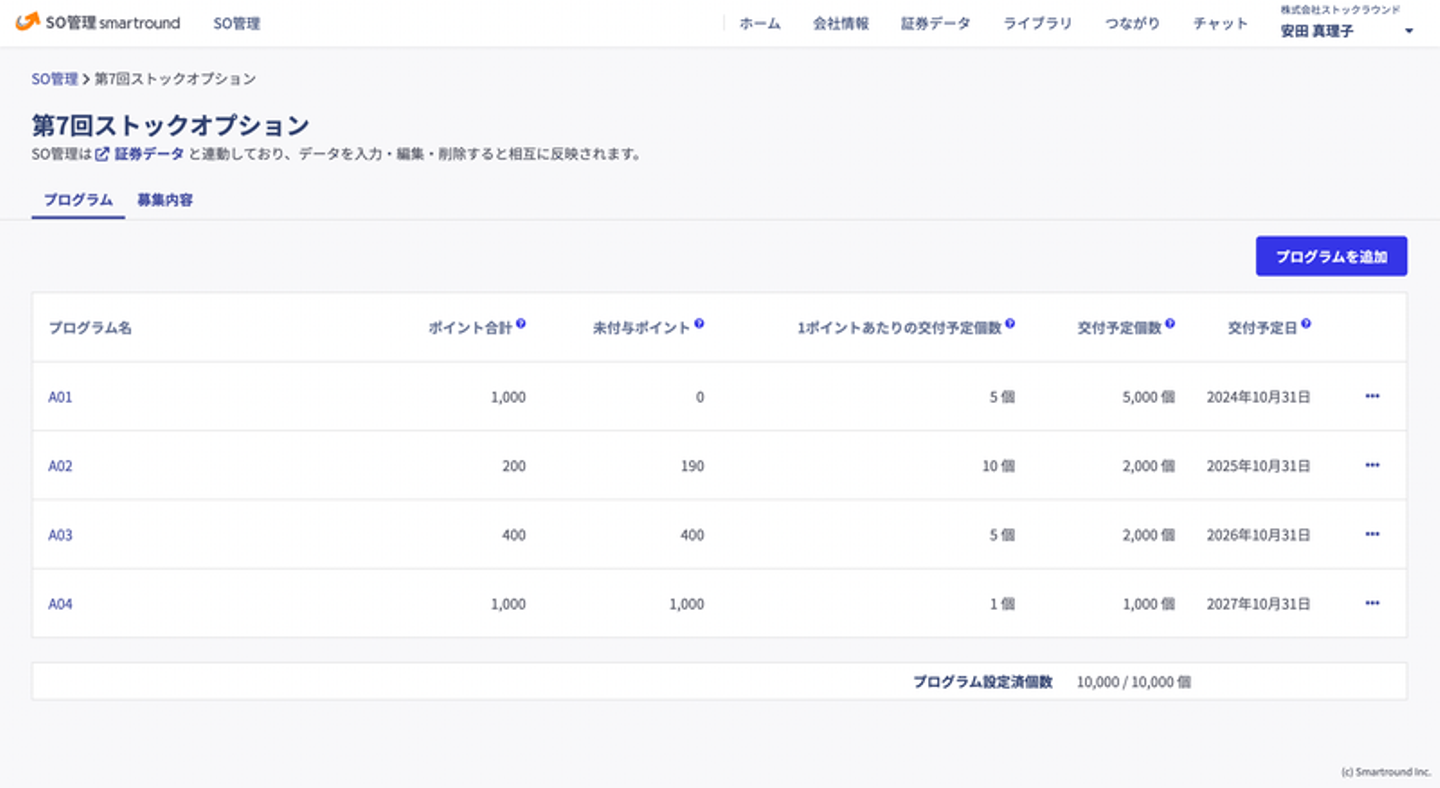Image resolution: width=1440 pixels, height=788 pixels.
Task: Click help icon beside 交付予定日 header
Action: tap(1306, 324)
